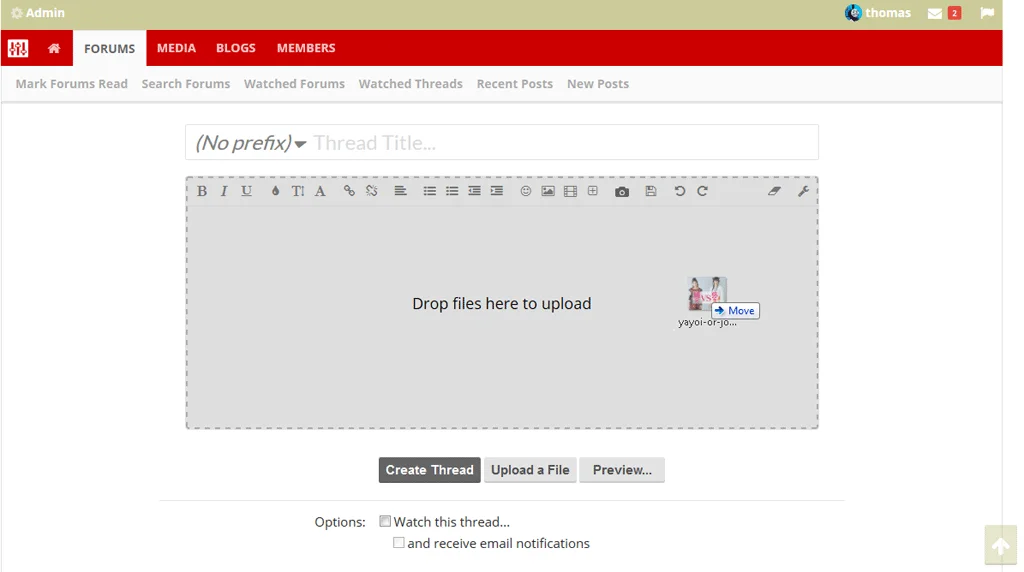1024x572 pixels.
Task: Click the Create Thread button
Action: [429, 470]
